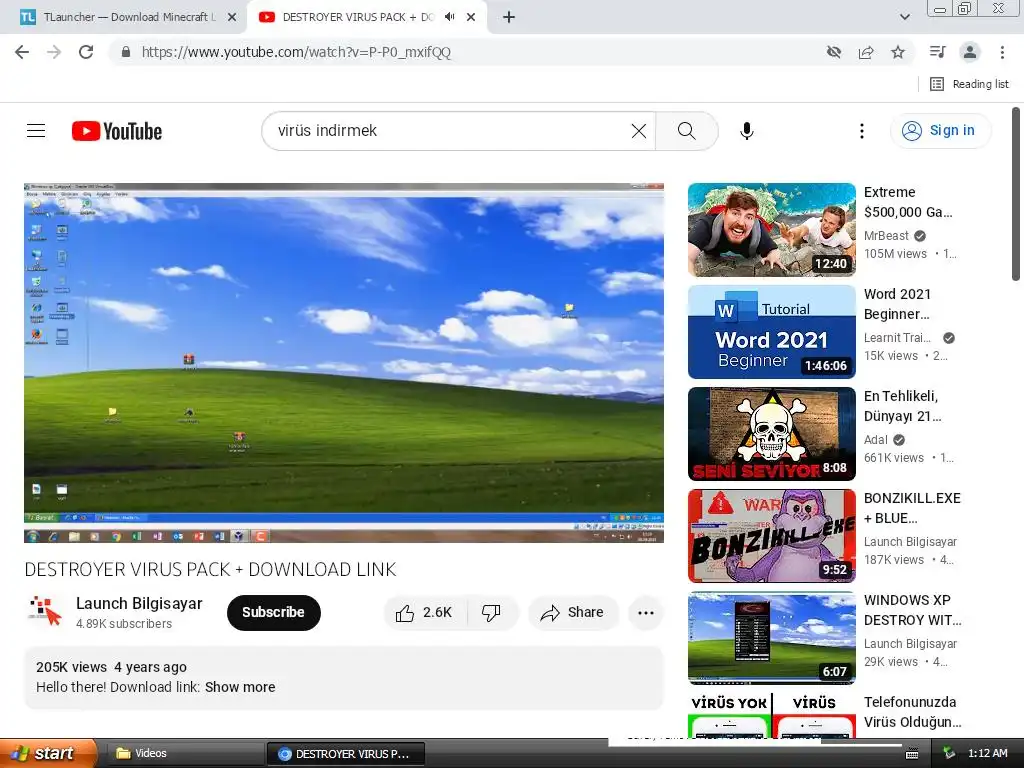The image size is (1024, 768).
Task: Close the DESTROYER VIRUS PACK tab
Action: pos(471,17)
